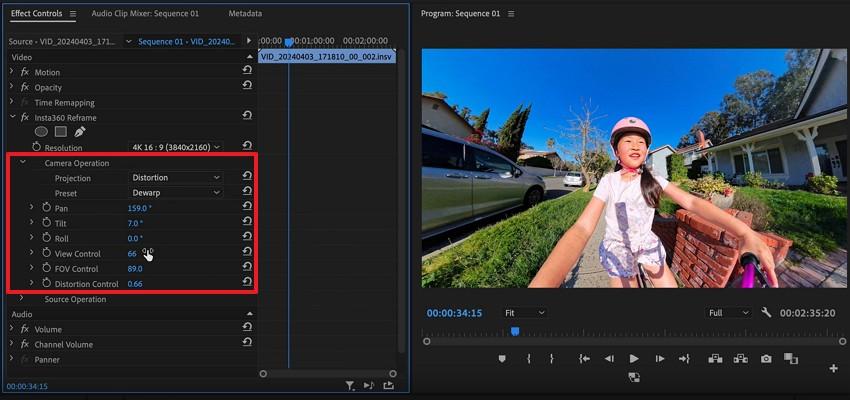Open the Fit zoom level dropdown
850x400 pixels.
coord(524,313)
